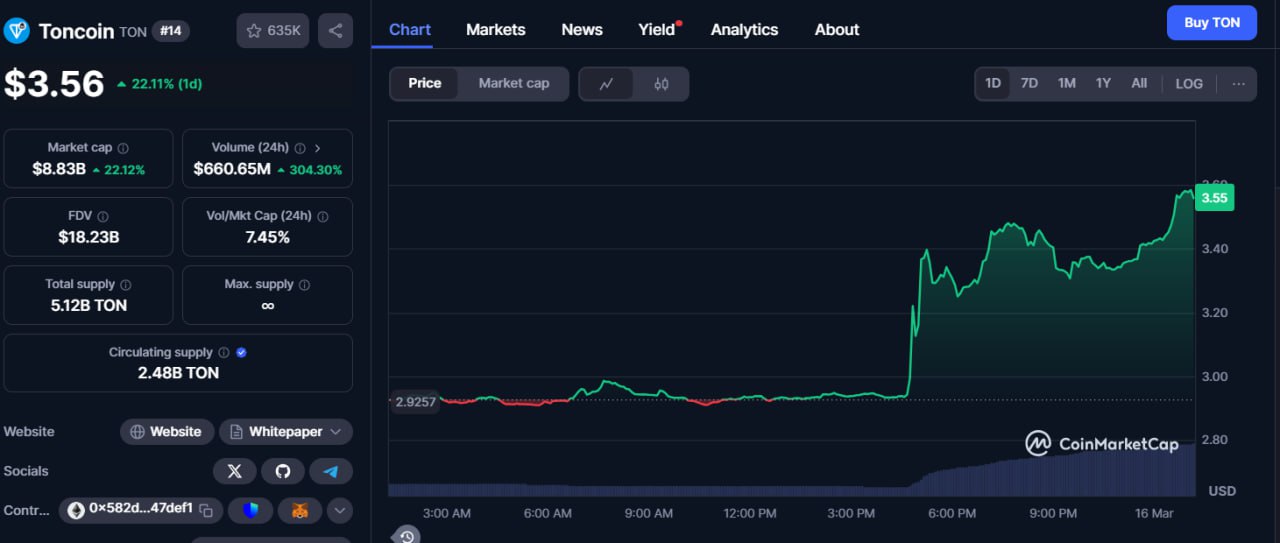The width and height of the screenshot is (1280, 543).
Task: Open the Website link button
Action: click(x=167, y=432)
